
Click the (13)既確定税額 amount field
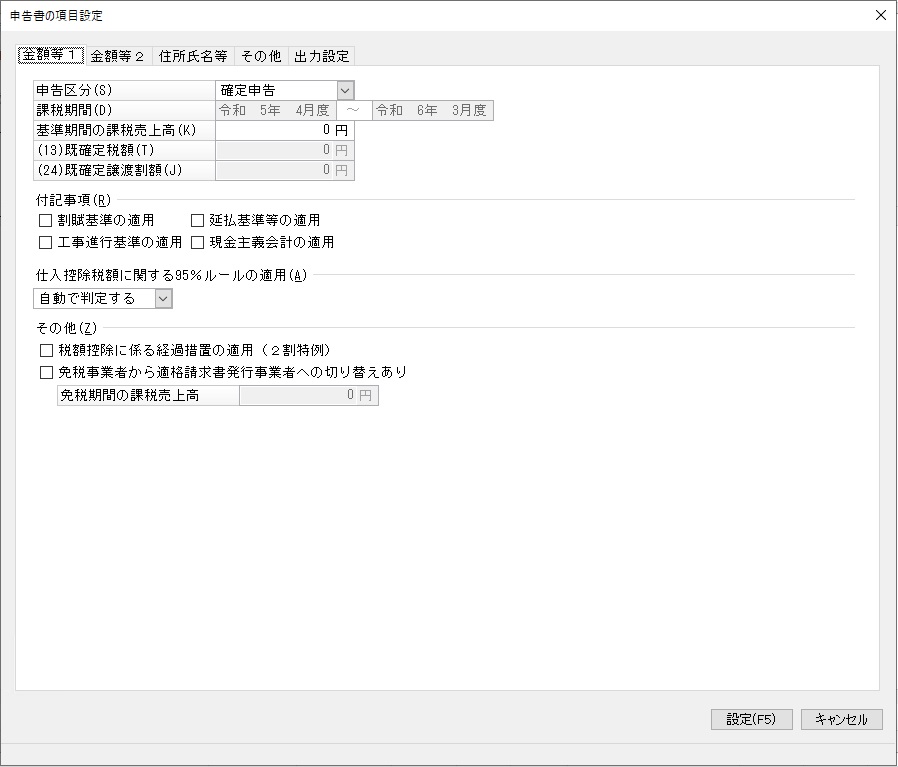point(284,150)
